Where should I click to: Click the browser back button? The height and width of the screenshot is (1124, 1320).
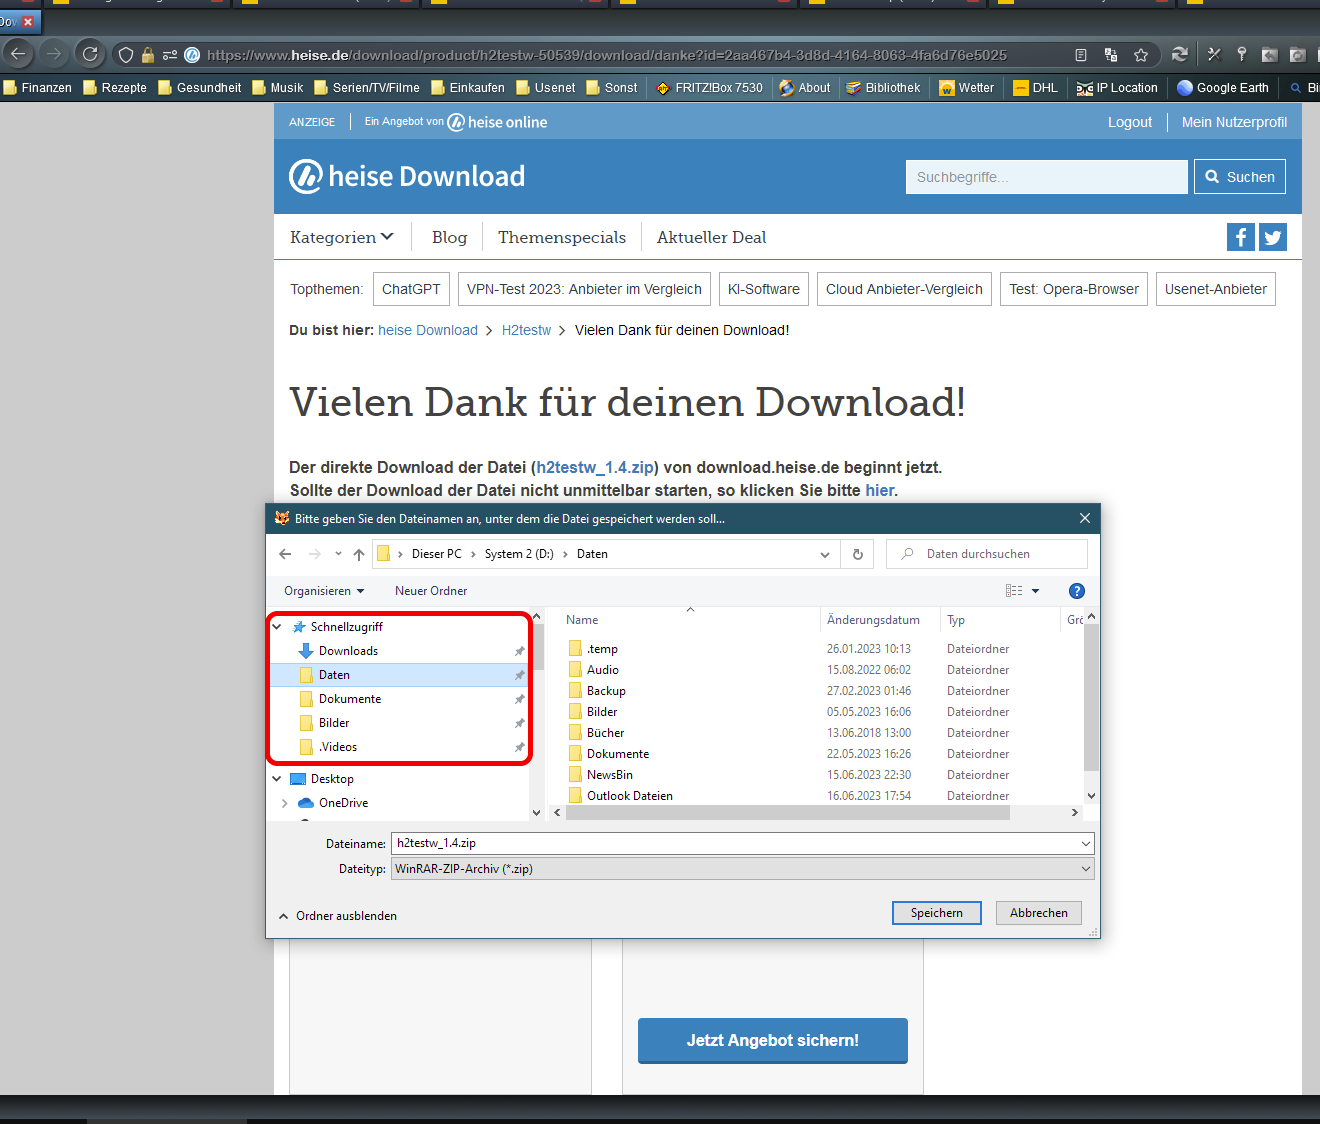(18, 54)
